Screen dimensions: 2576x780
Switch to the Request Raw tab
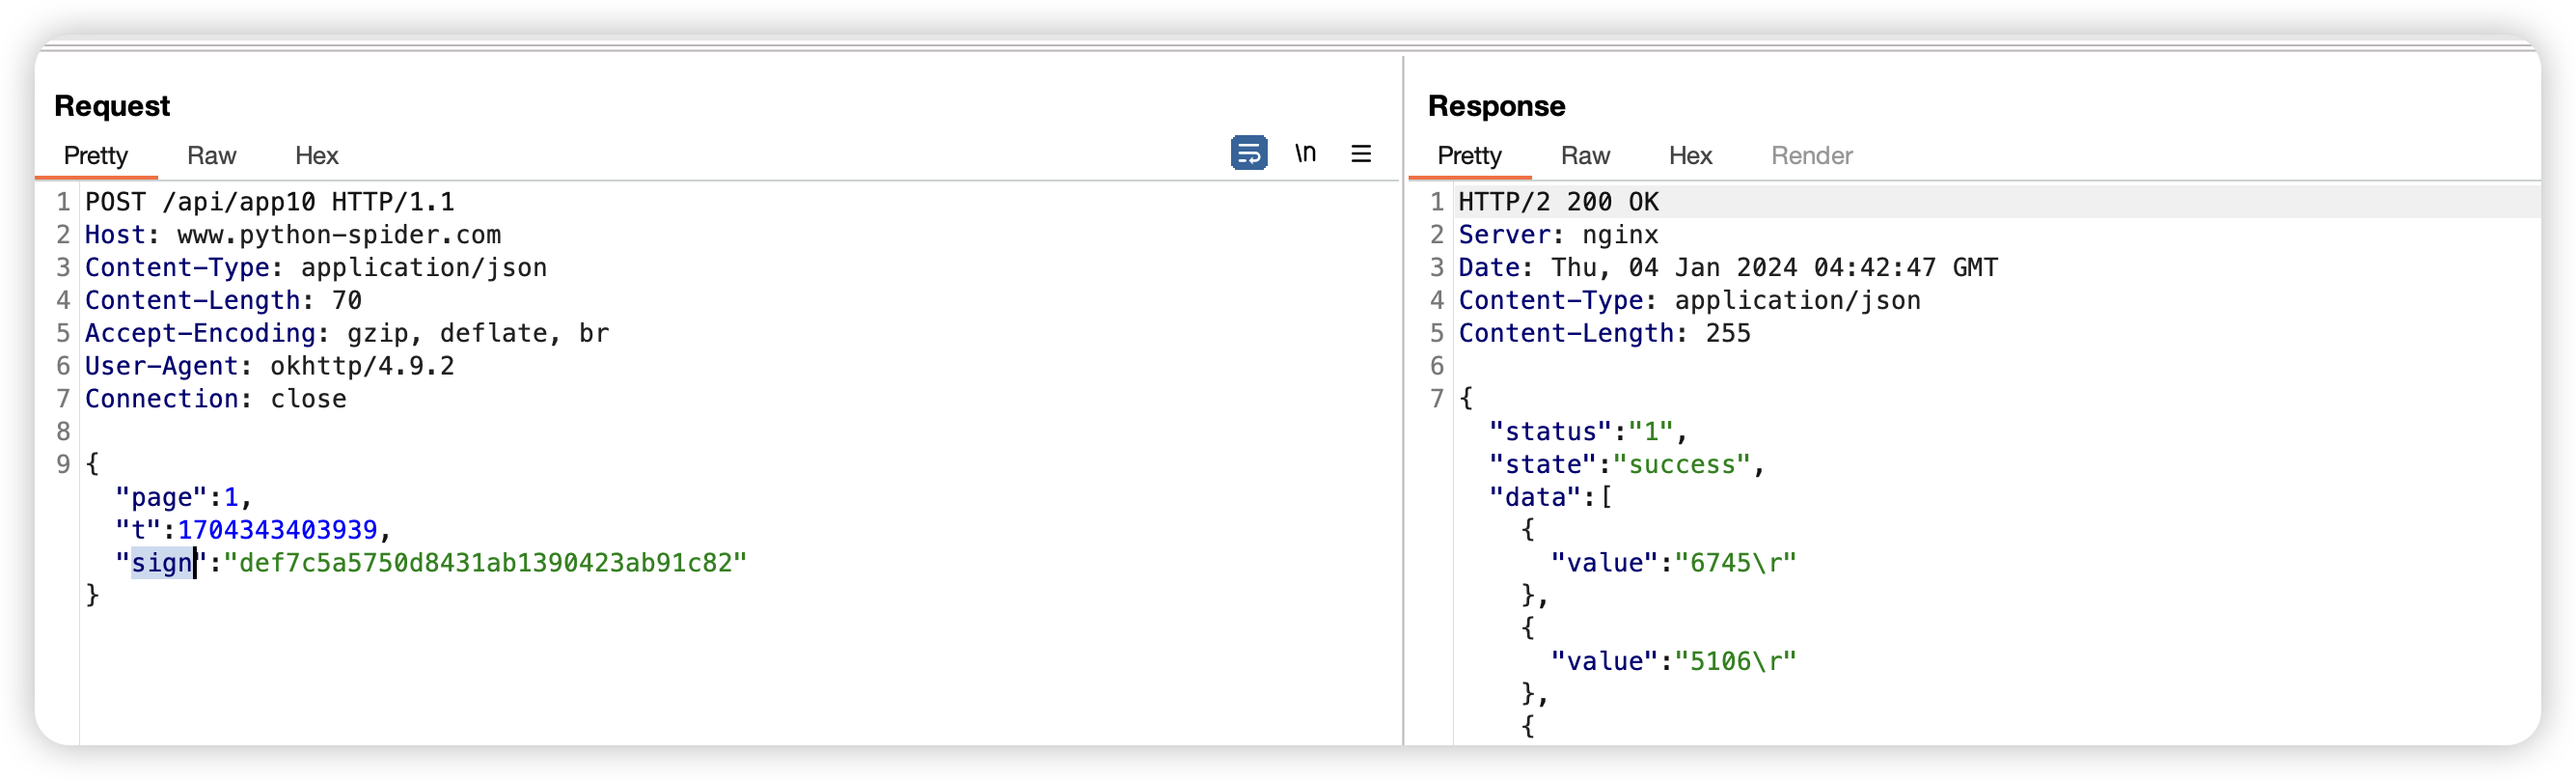[211, 155]
